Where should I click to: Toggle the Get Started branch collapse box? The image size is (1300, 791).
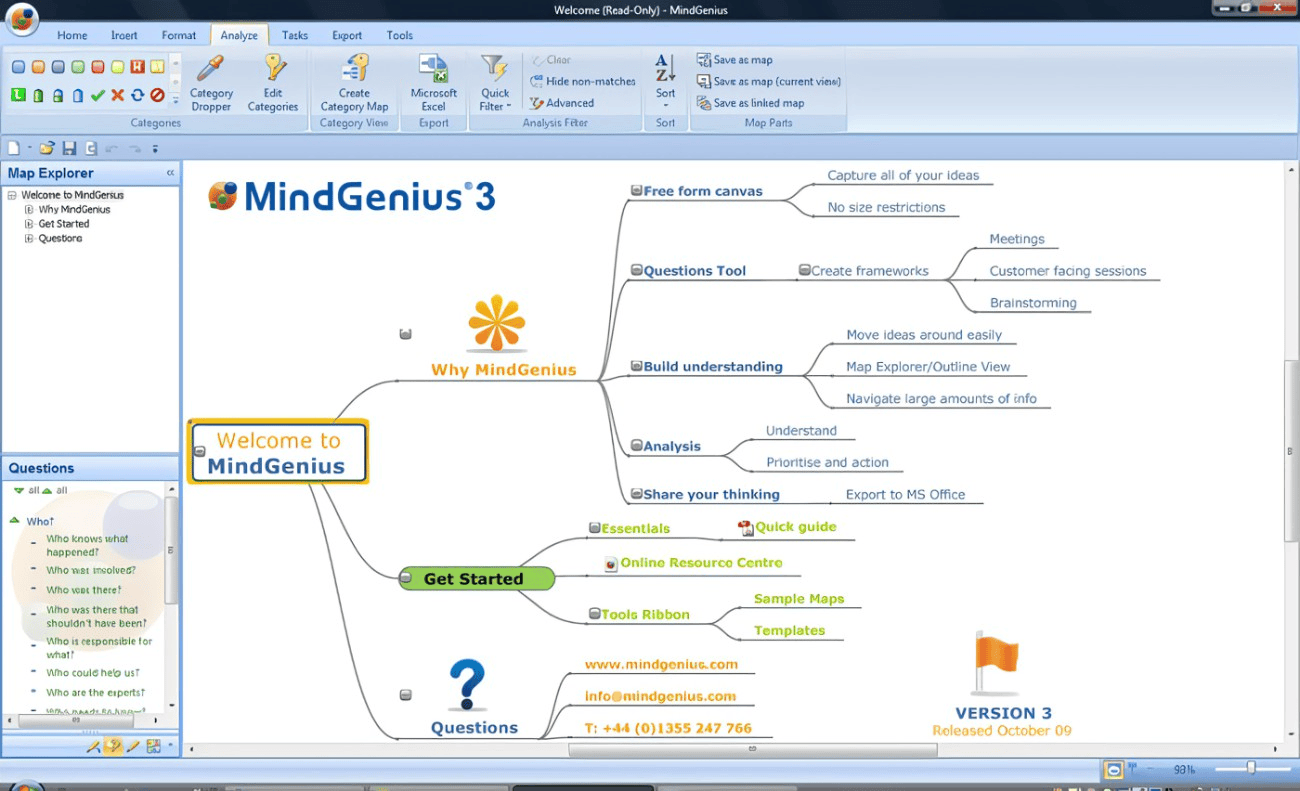(x=405, y=578)
